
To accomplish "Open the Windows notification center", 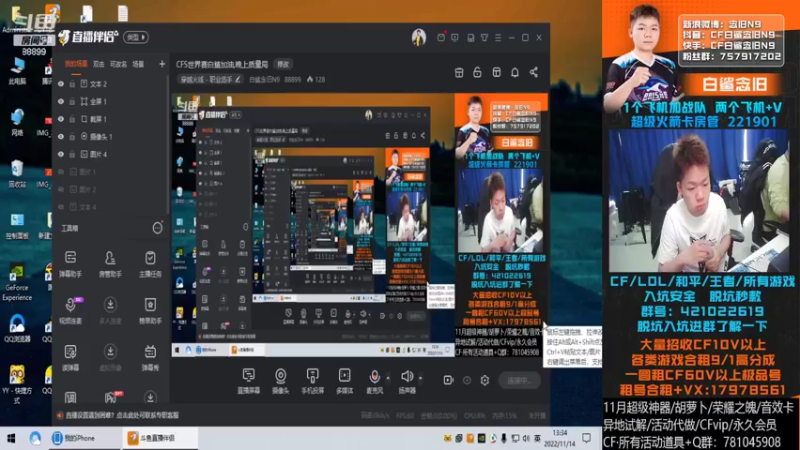I will pos(587,438).
